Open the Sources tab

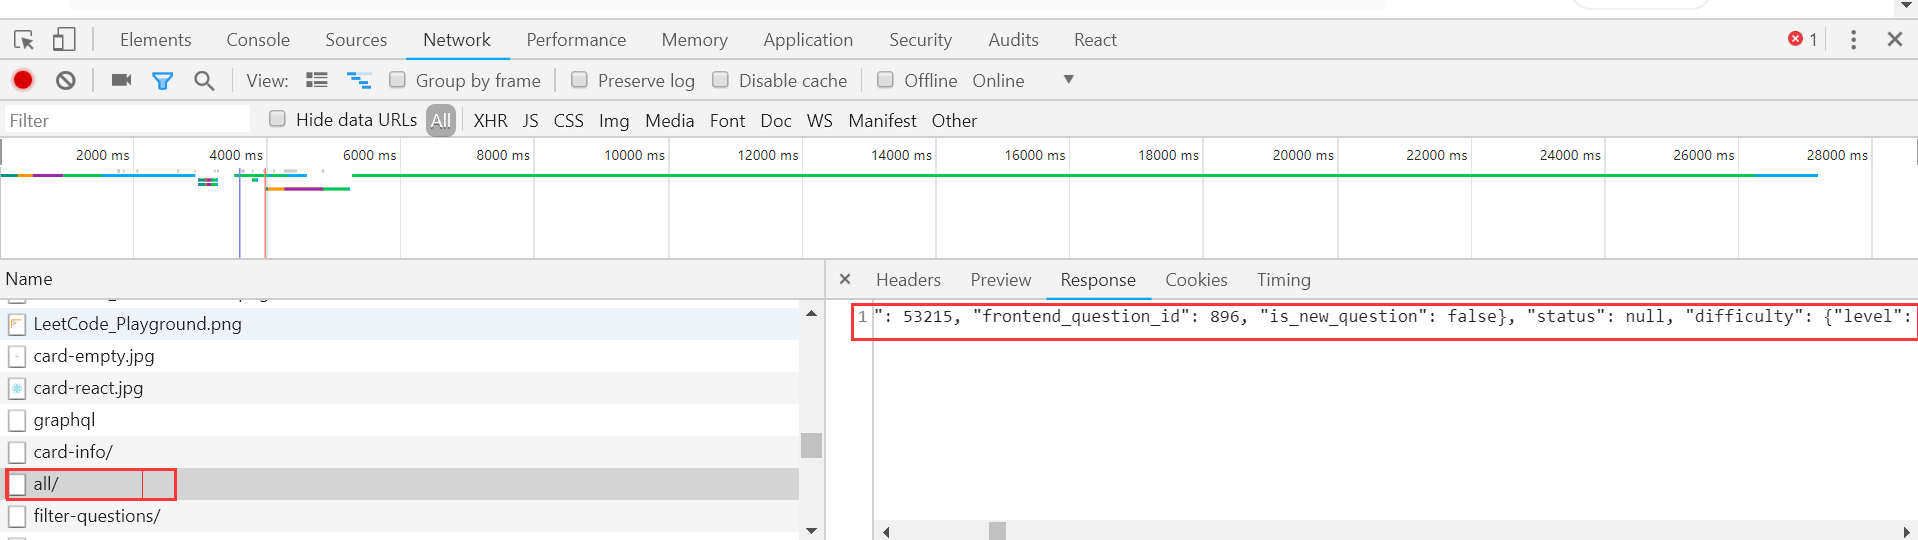(356, 40)
